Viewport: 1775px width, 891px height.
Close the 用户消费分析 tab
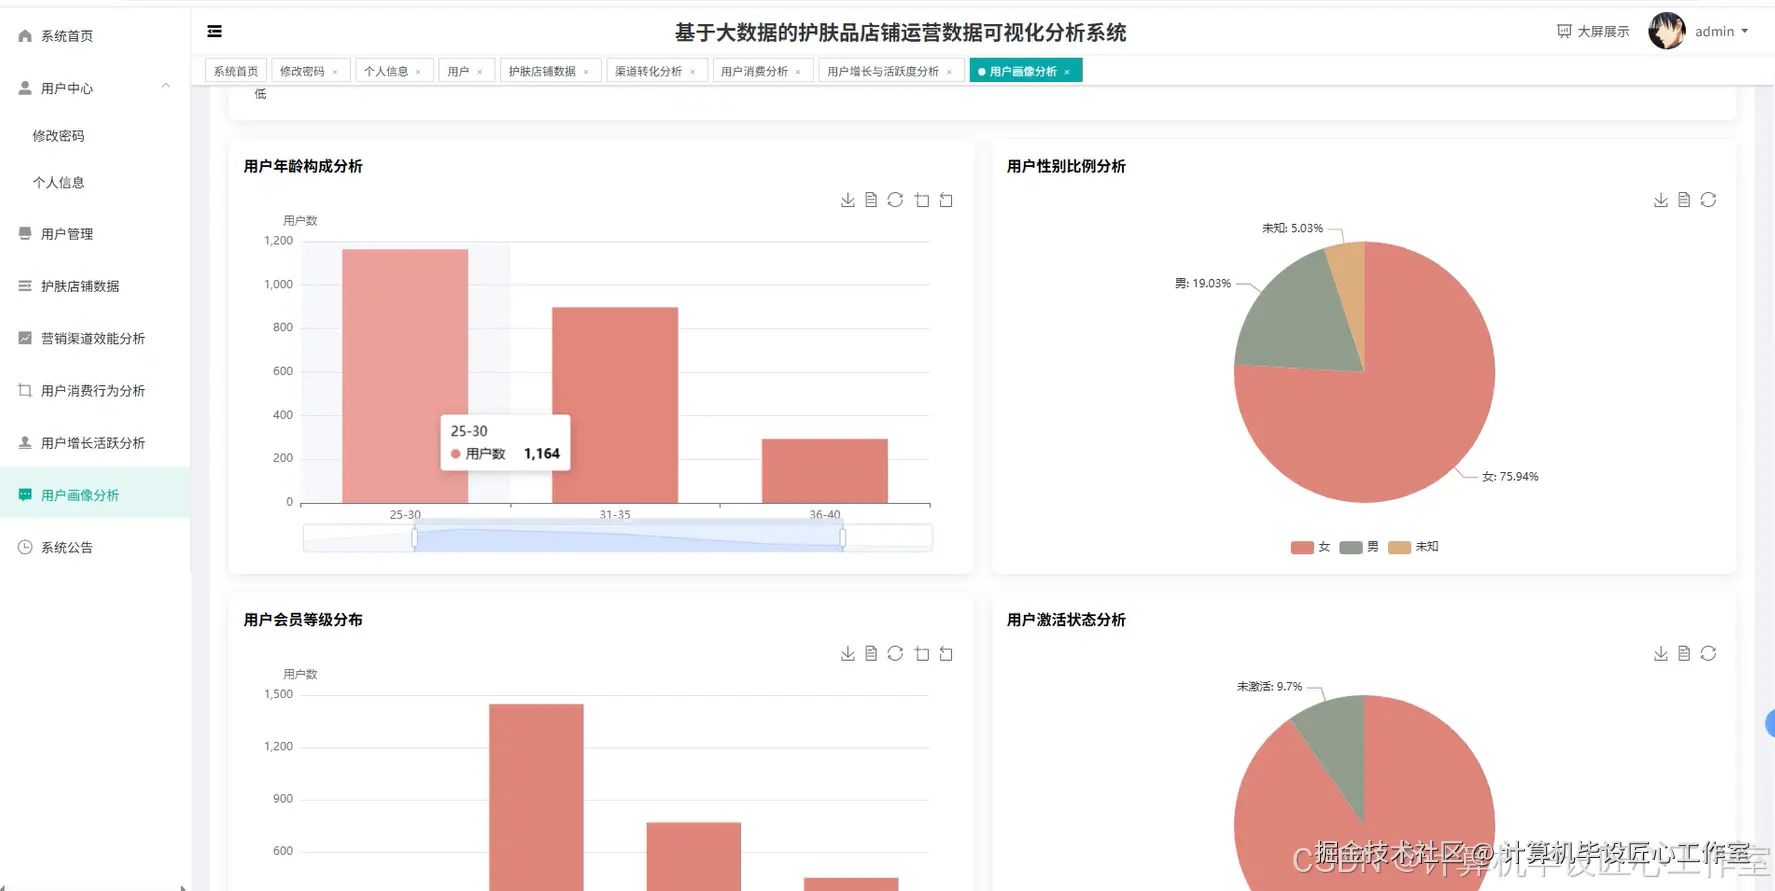pos(798,72)
